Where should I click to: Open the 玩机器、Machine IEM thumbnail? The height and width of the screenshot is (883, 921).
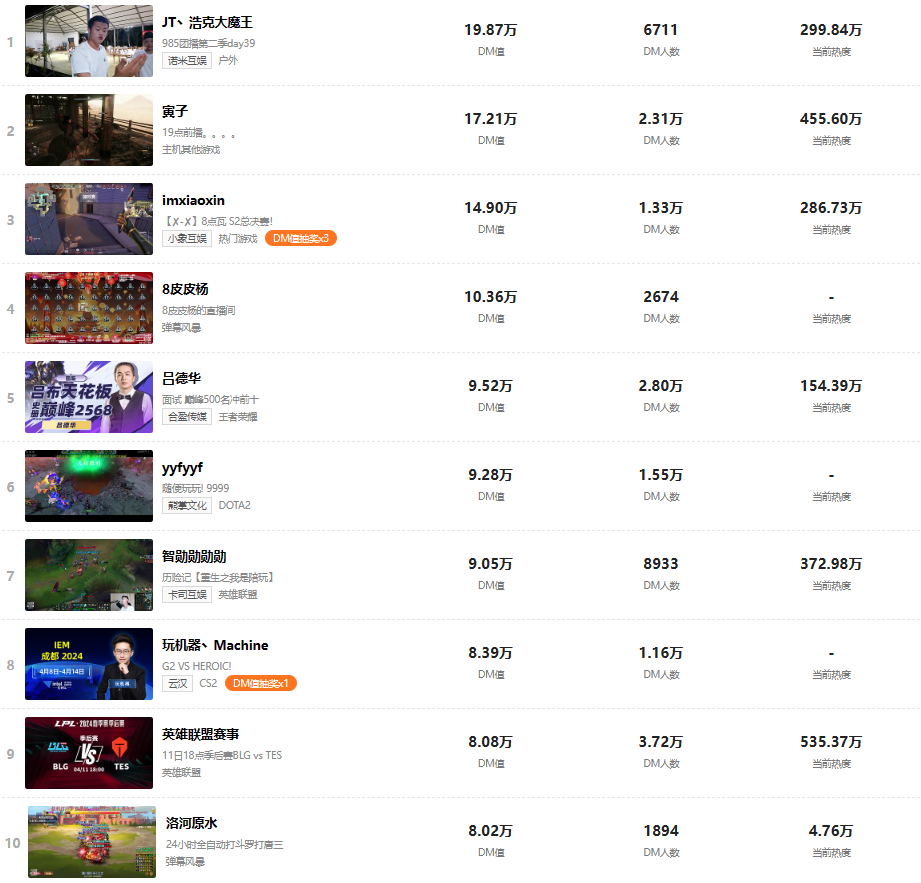[x=89, y=664]
